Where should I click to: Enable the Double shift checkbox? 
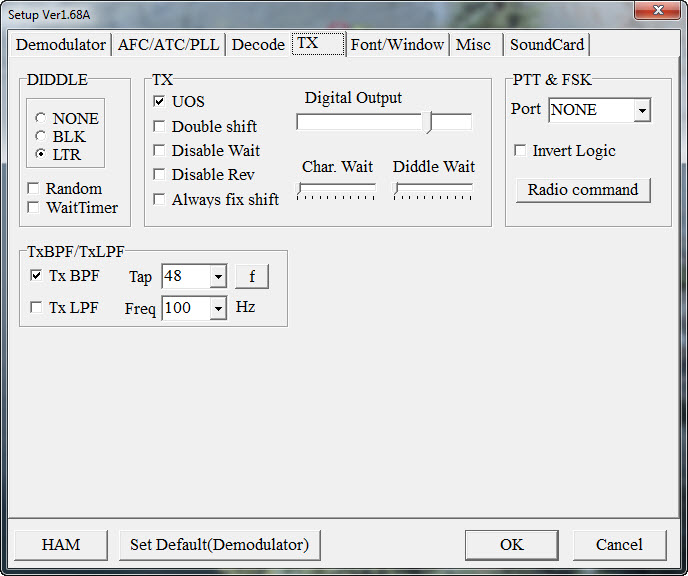pos(159,126)
